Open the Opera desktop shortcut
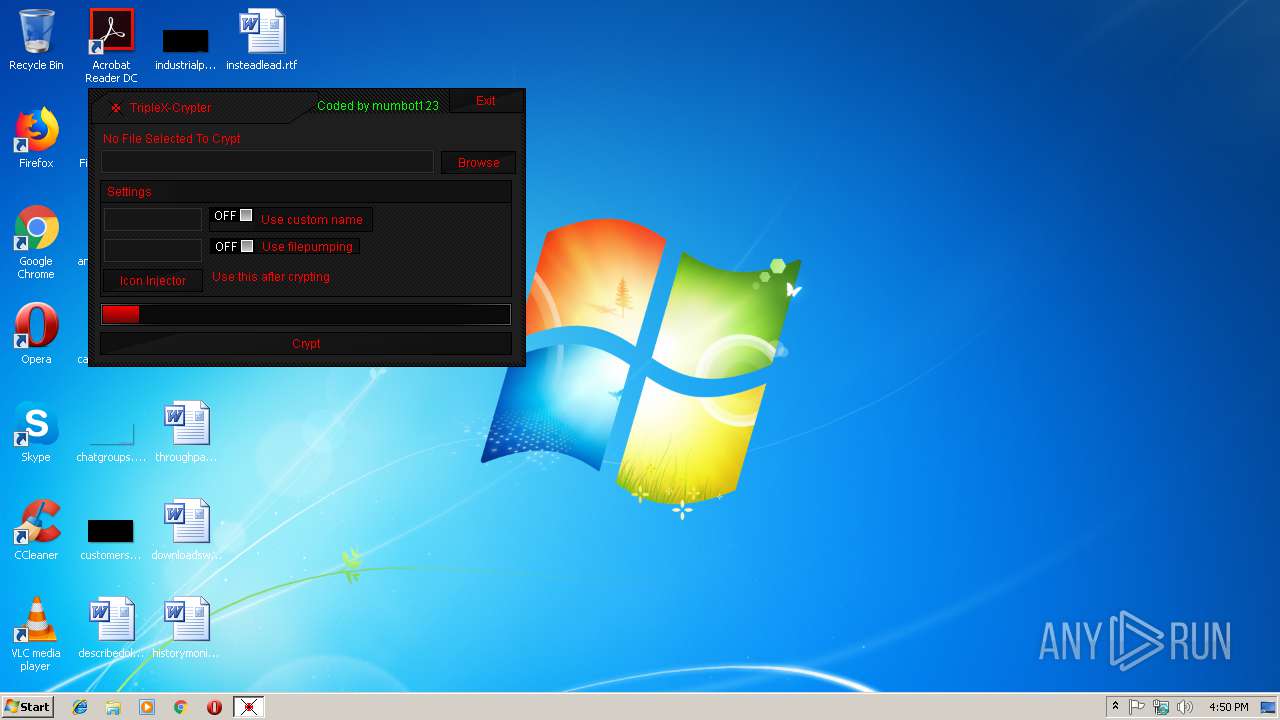 [x=36, y=334]
